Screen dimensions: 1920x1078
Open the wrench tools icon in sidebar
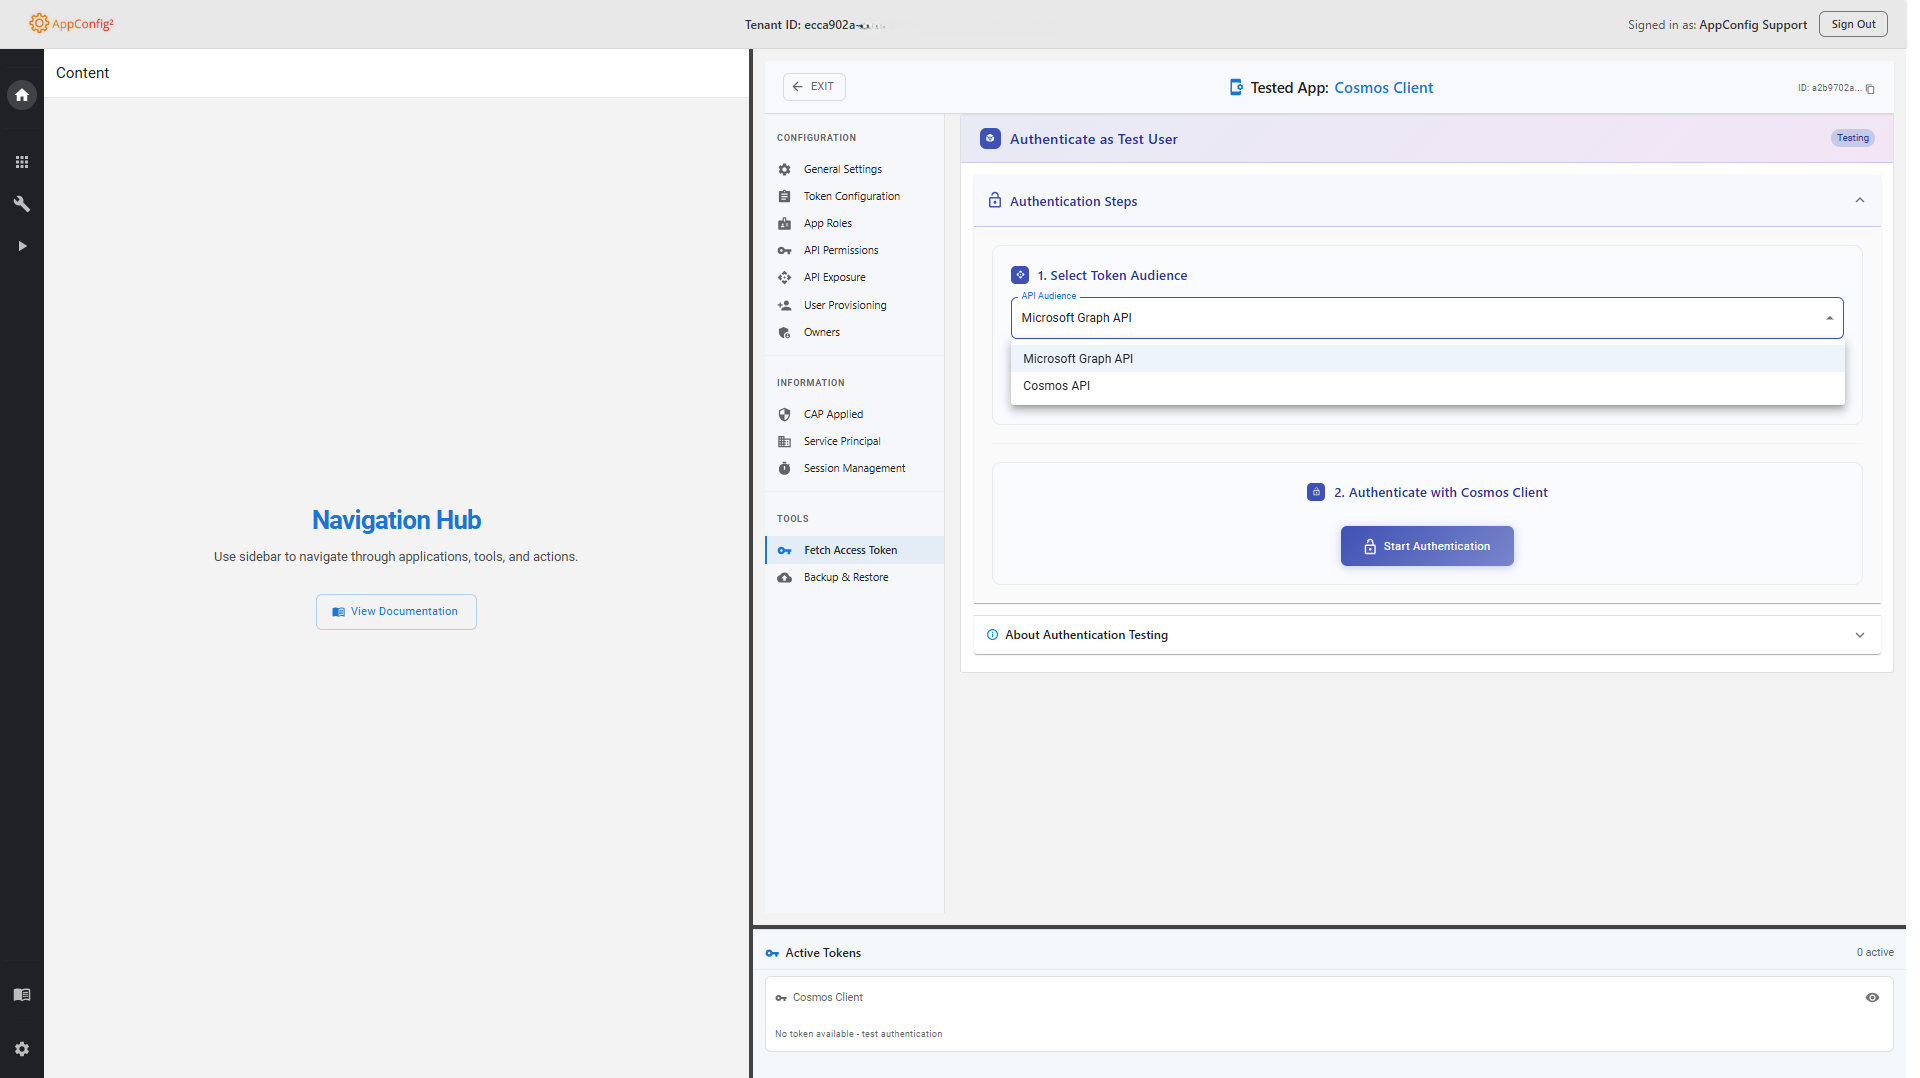(22, 204)
